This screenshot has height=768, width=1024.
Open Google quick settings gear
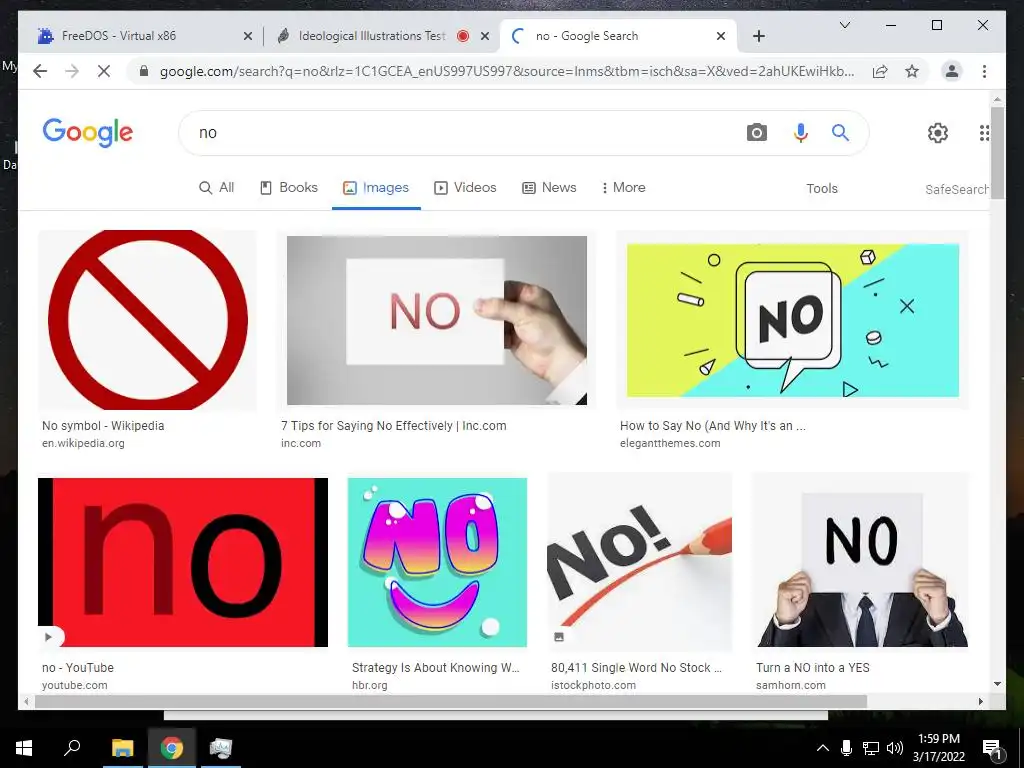938,133
